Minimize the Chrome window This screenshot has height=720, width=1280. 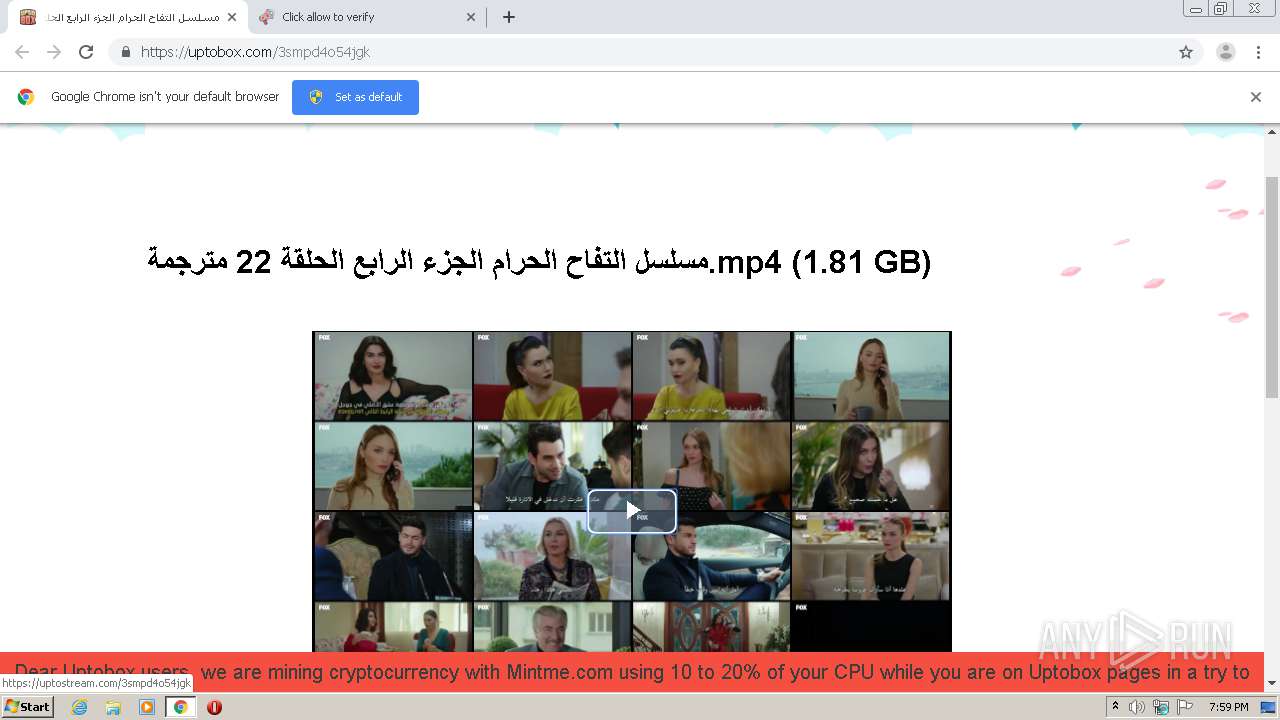point(1196,9)
